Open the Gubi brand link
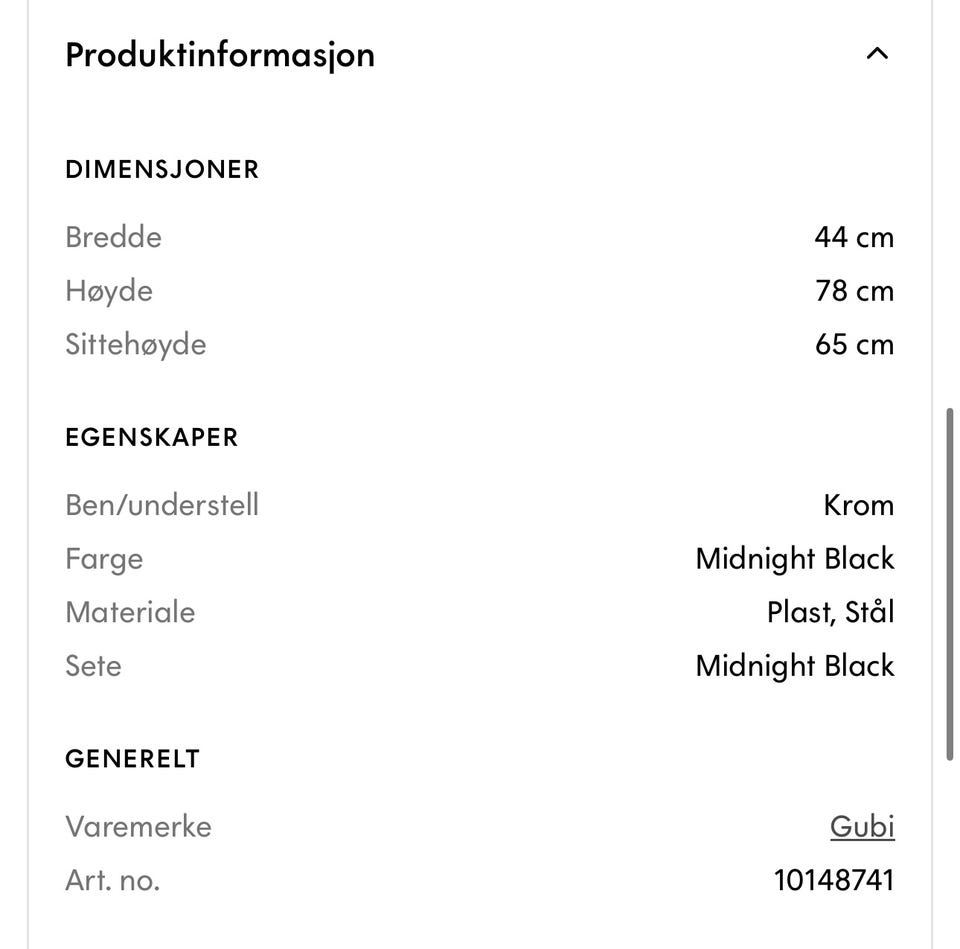Screen dimensions: 960x949 (x=862, y=827)
